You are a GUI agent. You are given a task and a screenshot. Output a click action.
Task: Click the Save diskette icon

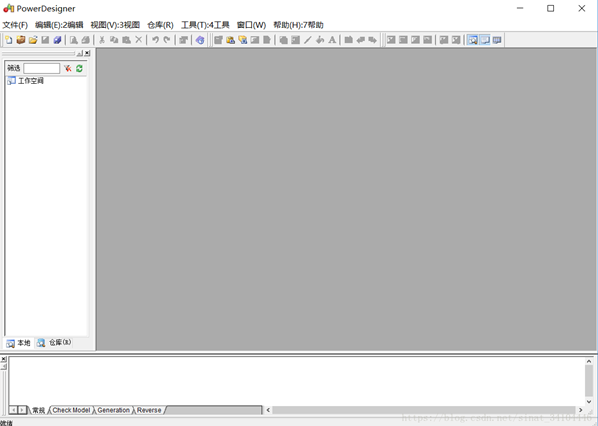click(45, 40)
